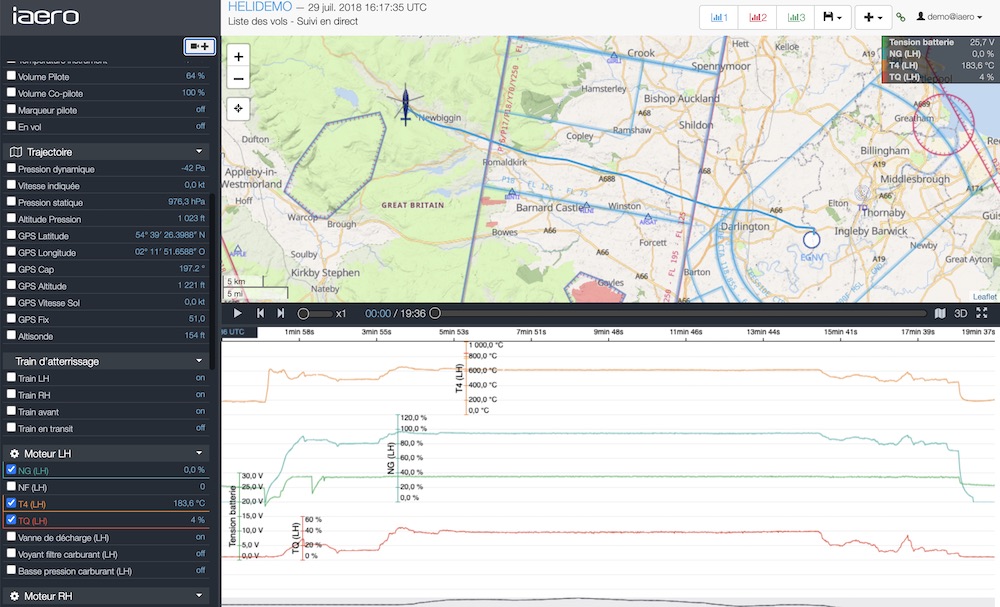Switch to chart layout 2 (red graph icon)
This screenshot has width=1000, height=607.
click(758, 17)
